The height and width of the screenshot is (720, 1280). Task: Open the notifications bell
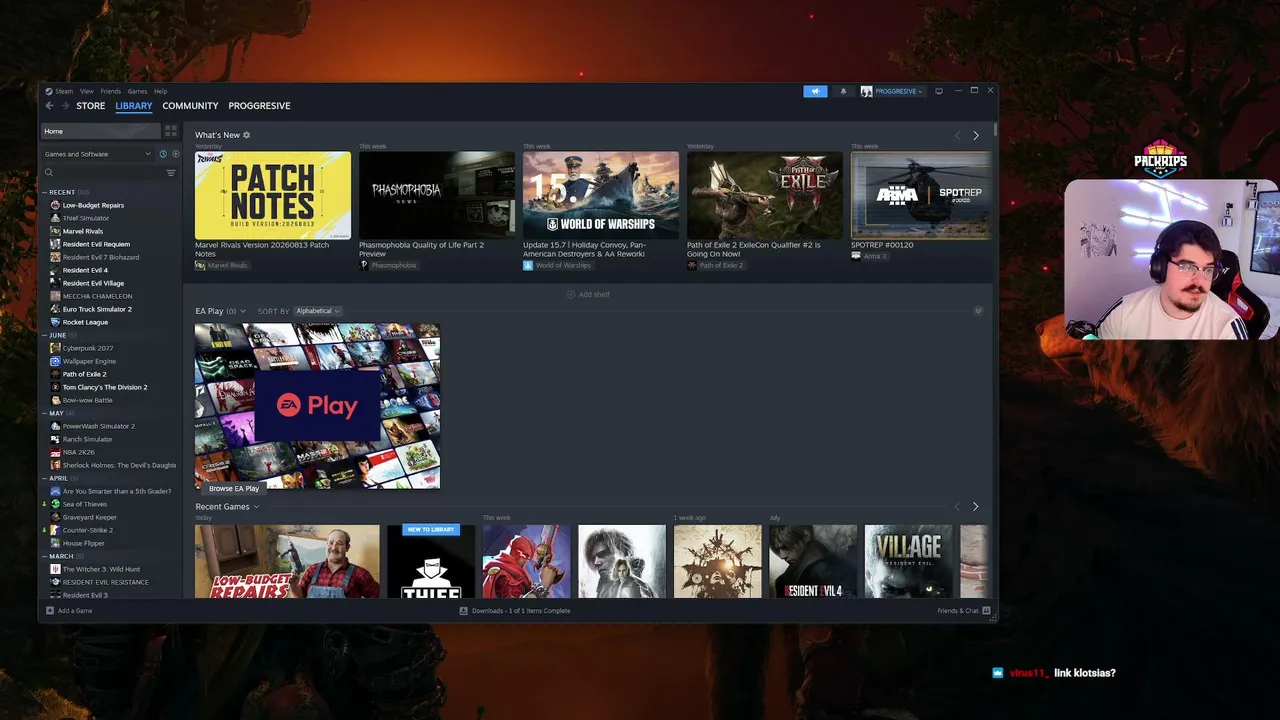click(843, 91)
